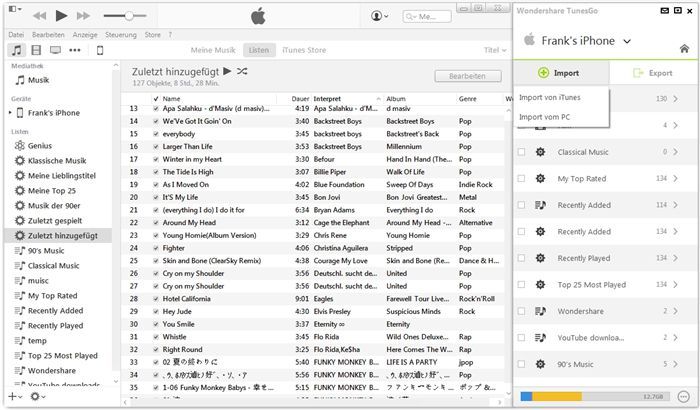The height and width of the screenshot is (410, 700).
Task: Click the TunesGo Import button
Action: coord(561,73)
